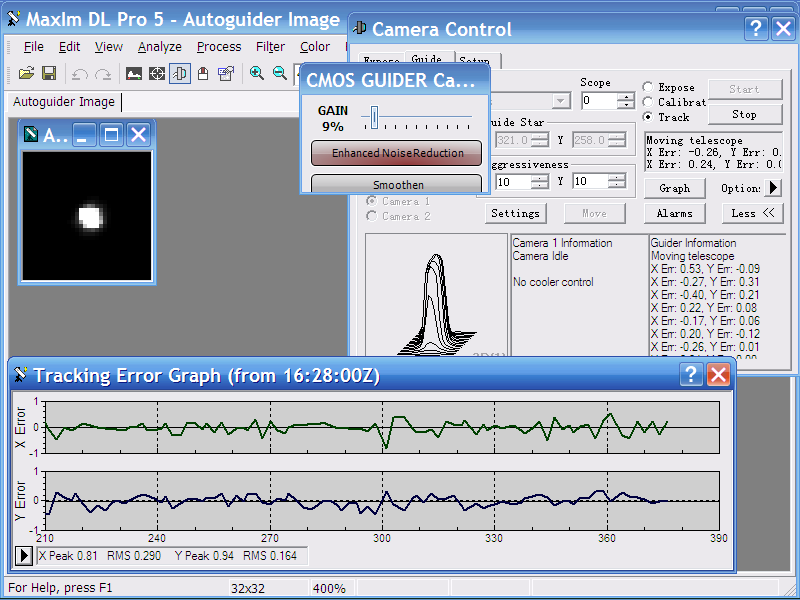The width and height of the screenshot is (800, 600).
Task: Click the disabled Move button
Action: pyautogui.click(x=594, y=213)
